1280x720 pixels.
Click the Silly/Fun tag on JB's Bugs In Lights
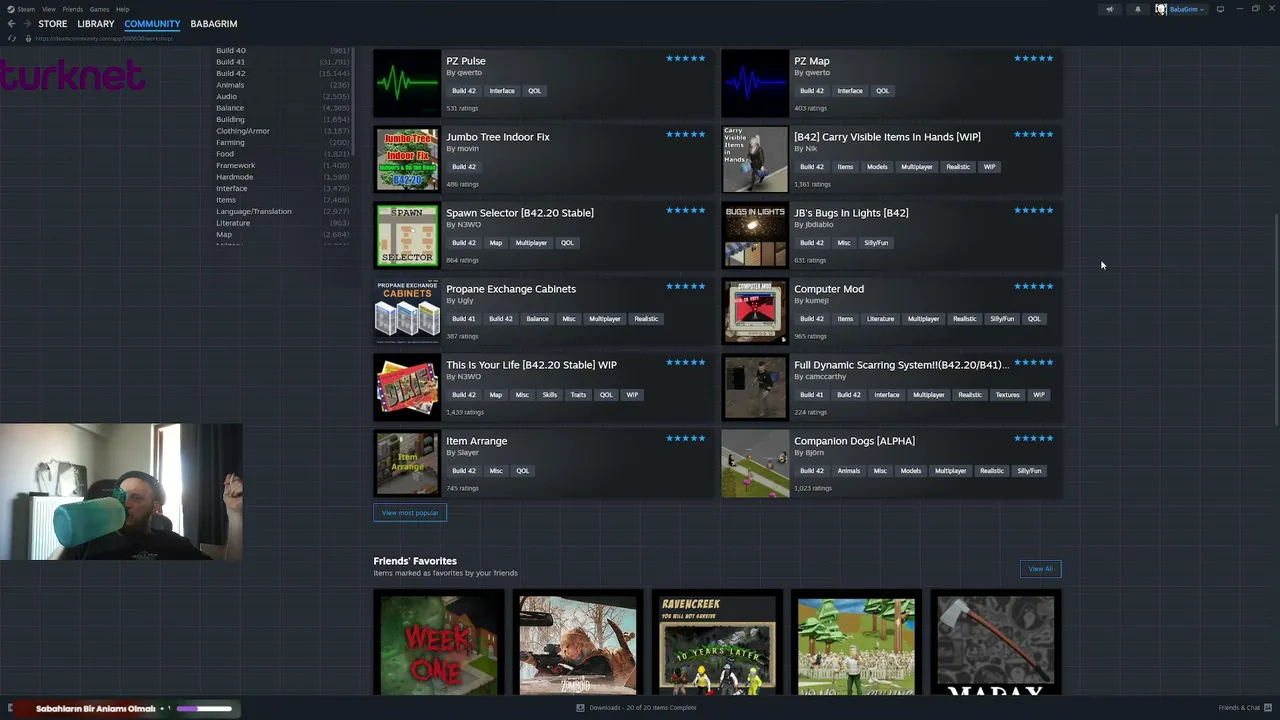[876, 243]
